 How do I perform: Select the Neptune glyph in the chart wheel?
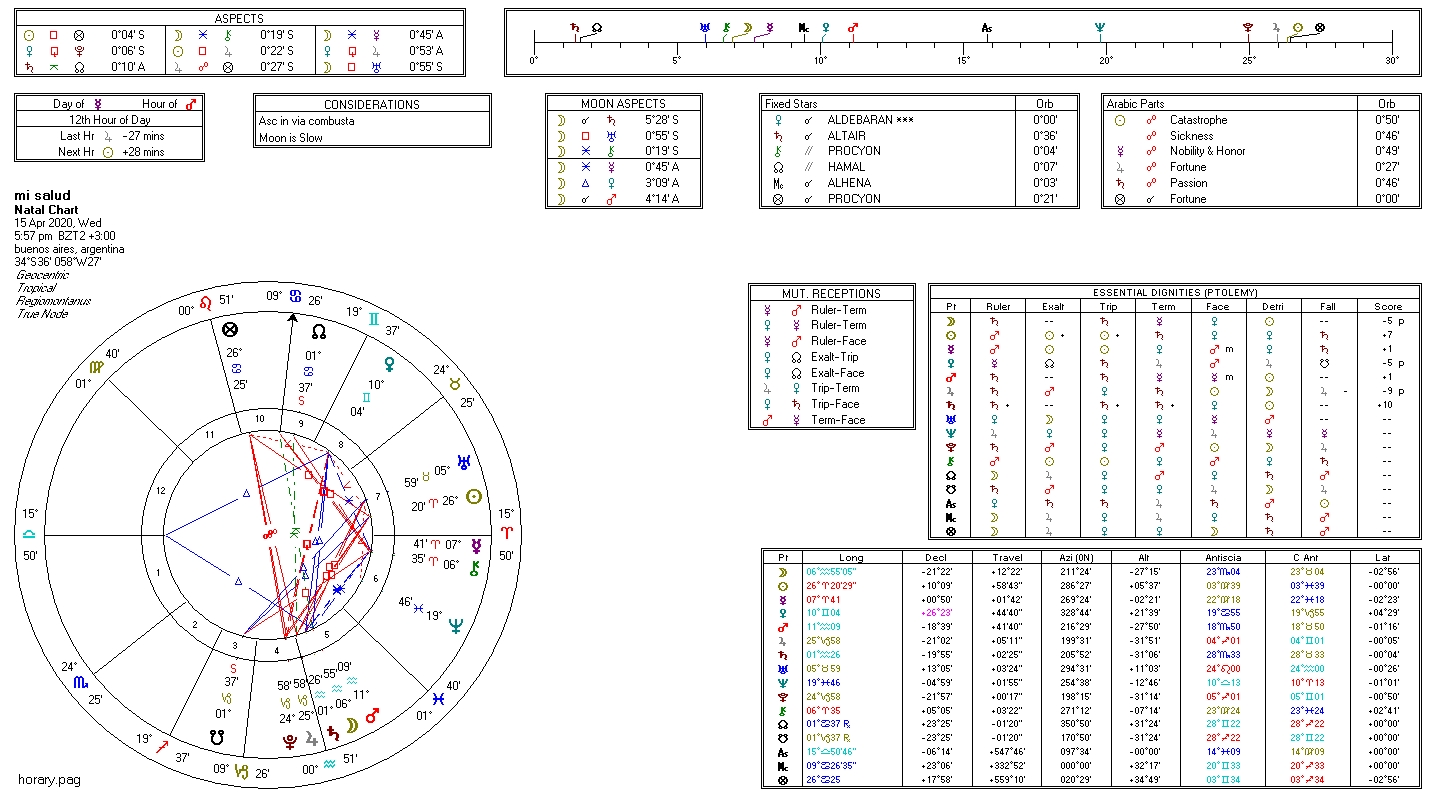pos(455,626)
